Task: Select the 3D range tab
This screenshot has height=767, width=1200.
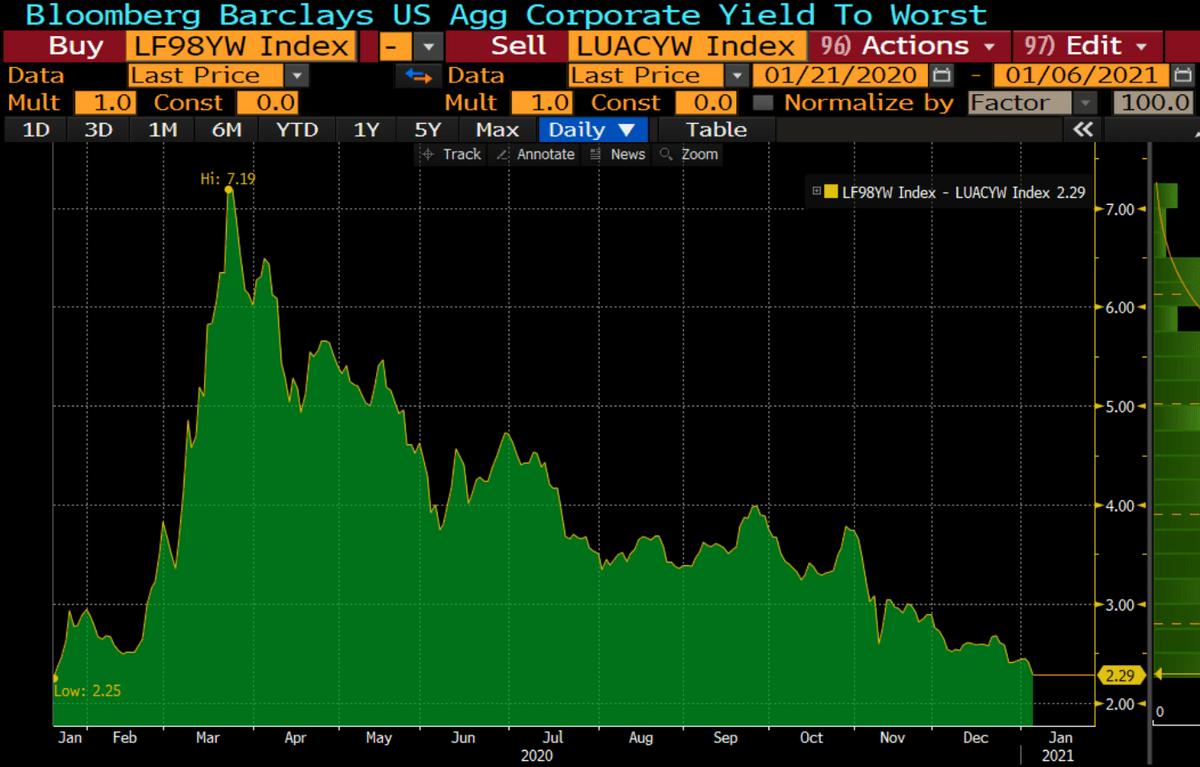Action: pos(98,129)
